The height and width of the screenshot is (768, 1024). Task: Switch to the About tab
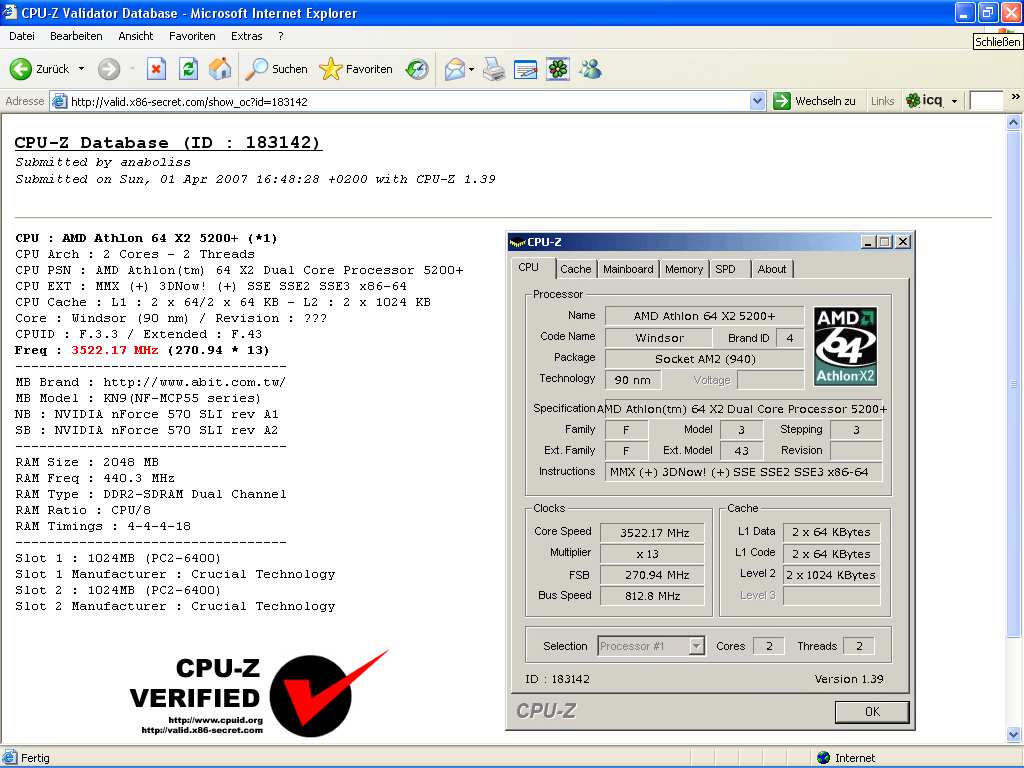click(772, 269)
